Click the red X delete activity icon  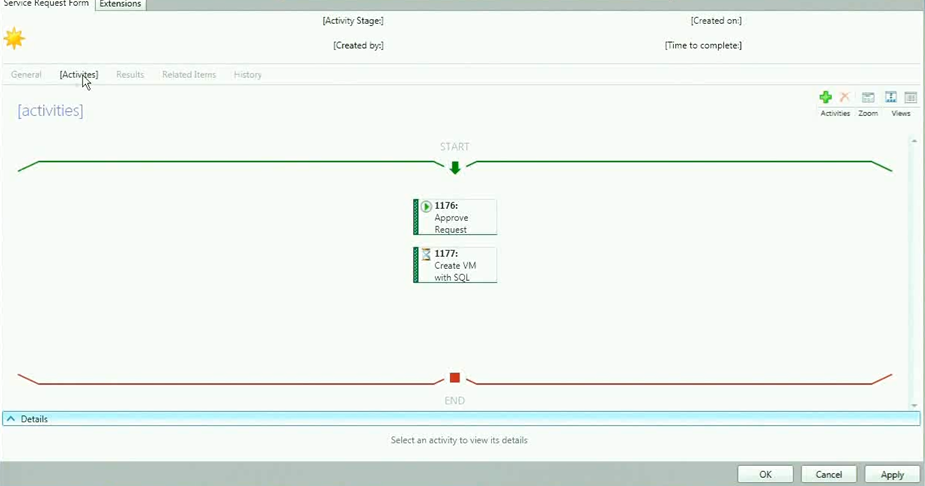845,97
